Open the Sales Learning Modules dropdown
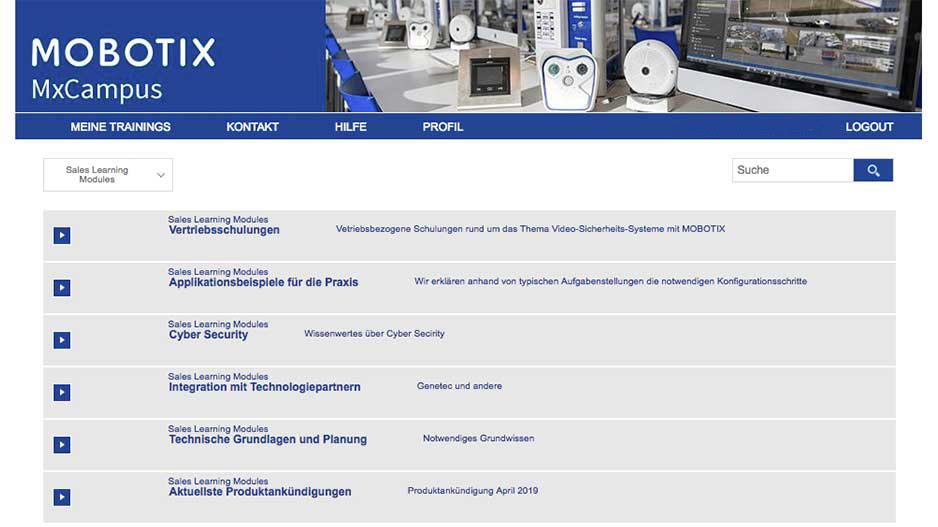Viewport: 938px width, 527px height. point(108,175)
